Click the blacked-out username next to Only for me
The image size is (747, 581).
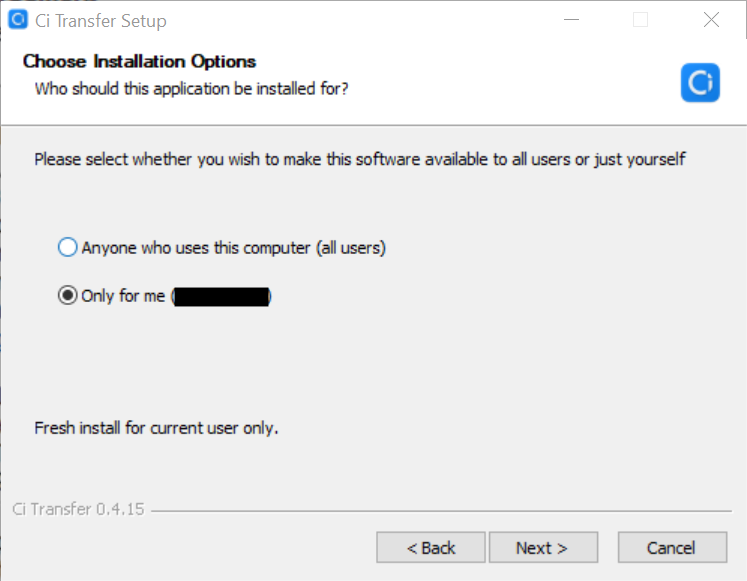pos(222,297)
